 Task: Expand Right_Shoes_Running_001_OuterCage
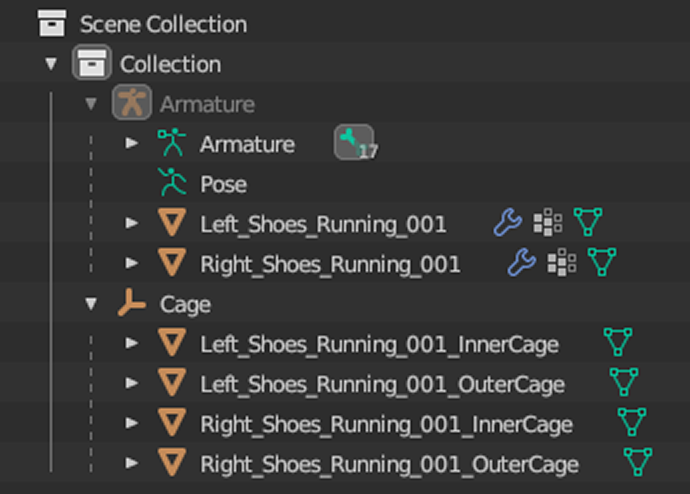tap(132, 463)
